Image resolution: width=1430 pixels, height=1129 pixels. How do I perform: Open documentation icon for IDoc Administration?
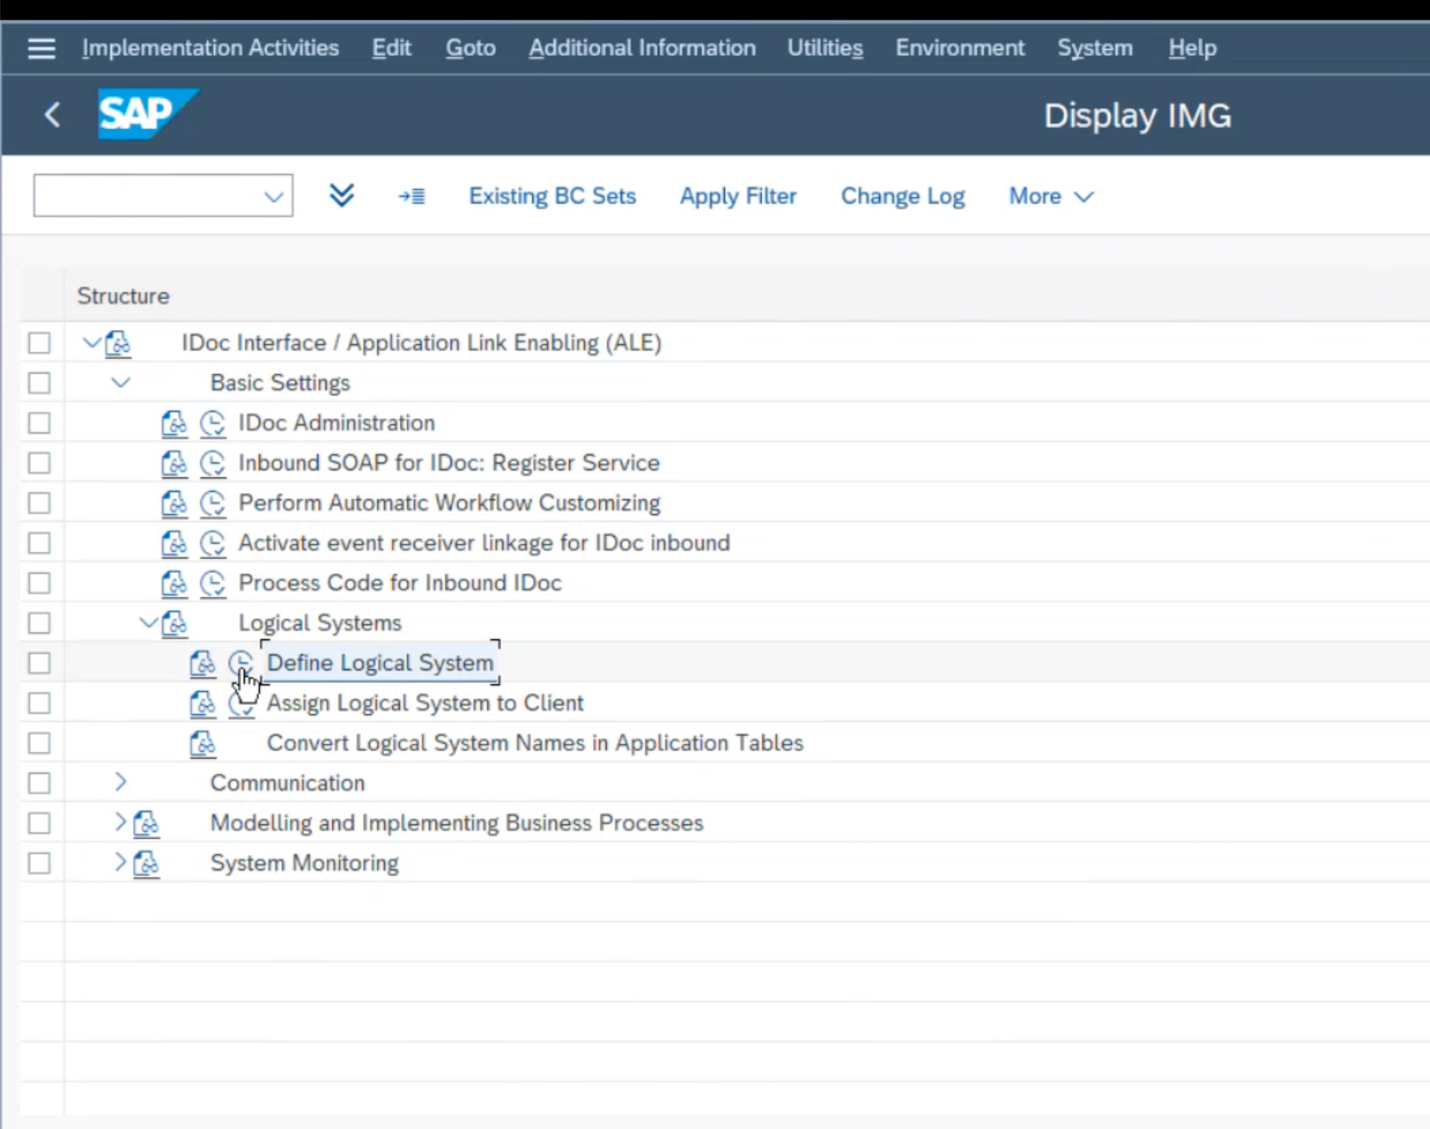point(174,423)
